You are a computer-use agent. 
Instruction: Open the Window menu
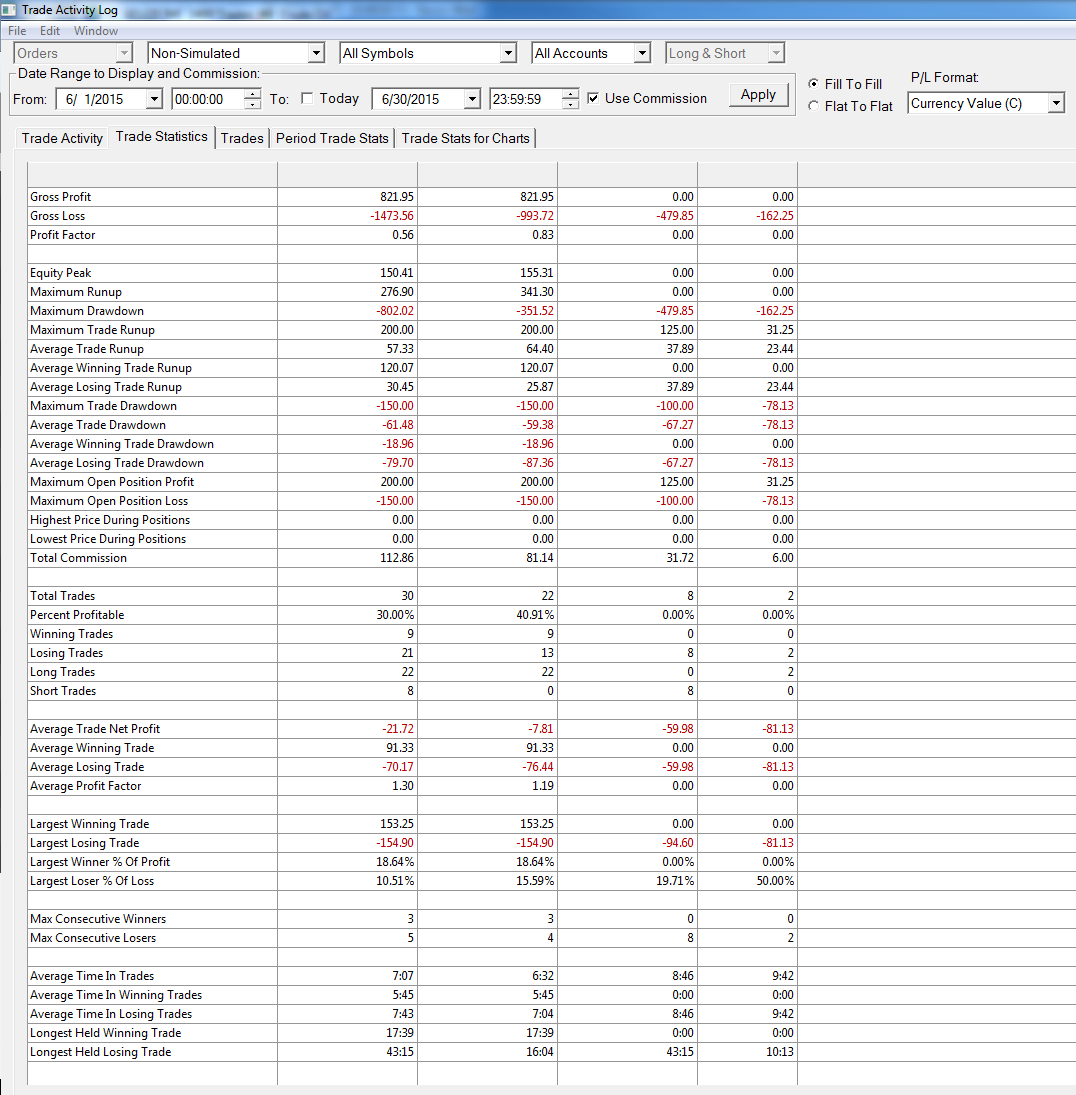96,31
